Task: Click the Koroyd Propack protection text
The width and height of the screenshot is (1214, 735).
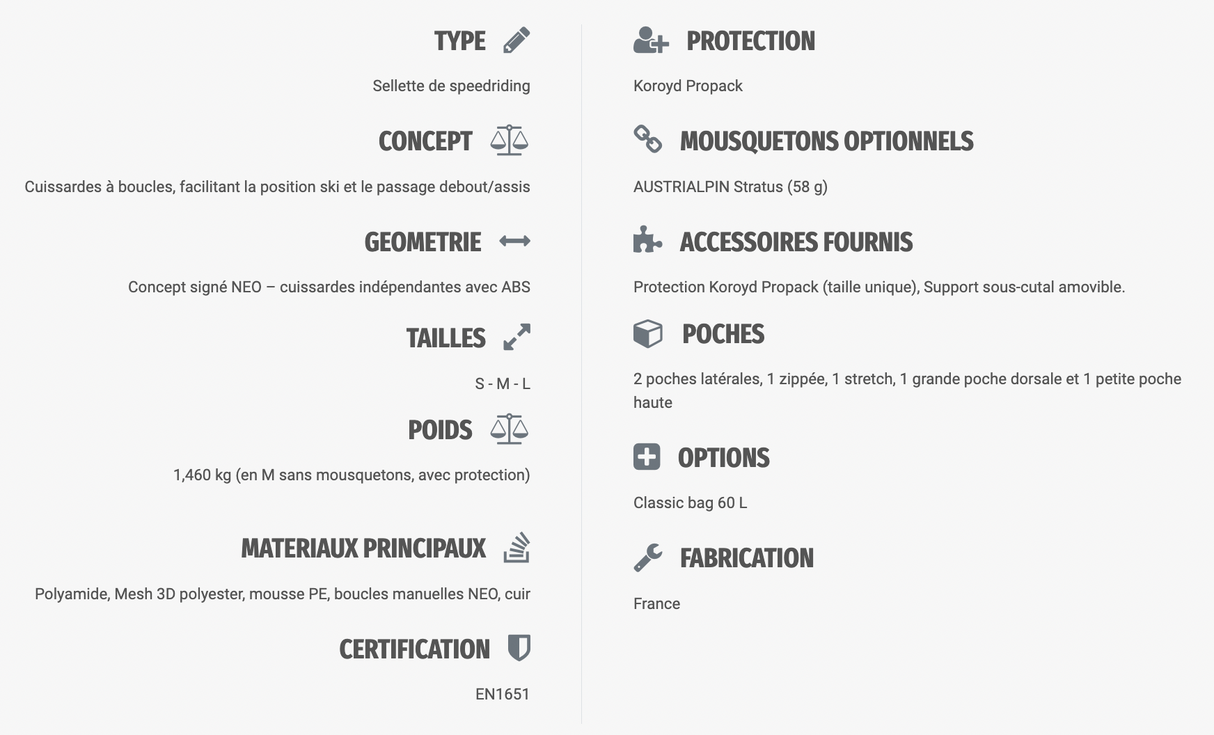Action: click(x=688, y=86)
